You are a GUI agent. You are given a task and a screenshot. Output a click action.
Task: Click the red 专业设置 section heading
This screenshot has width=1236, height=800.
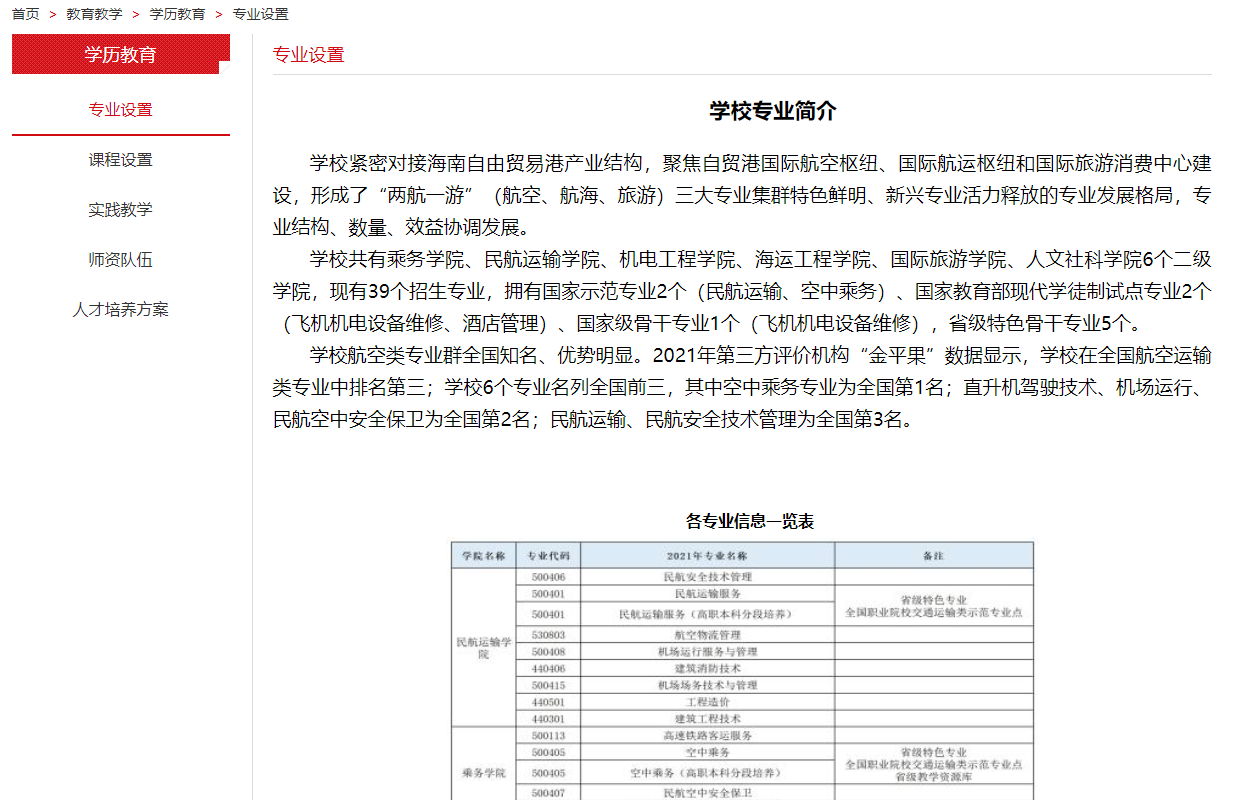[308, 55]
